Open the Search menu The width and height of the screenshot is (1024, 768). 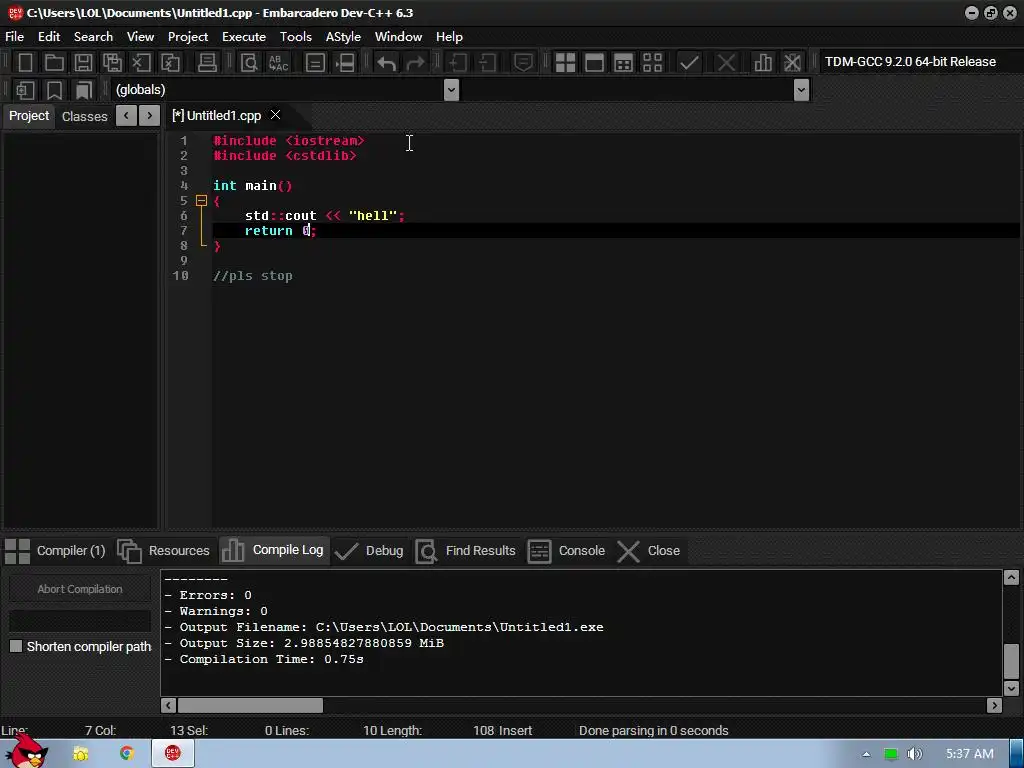point(93,37)
